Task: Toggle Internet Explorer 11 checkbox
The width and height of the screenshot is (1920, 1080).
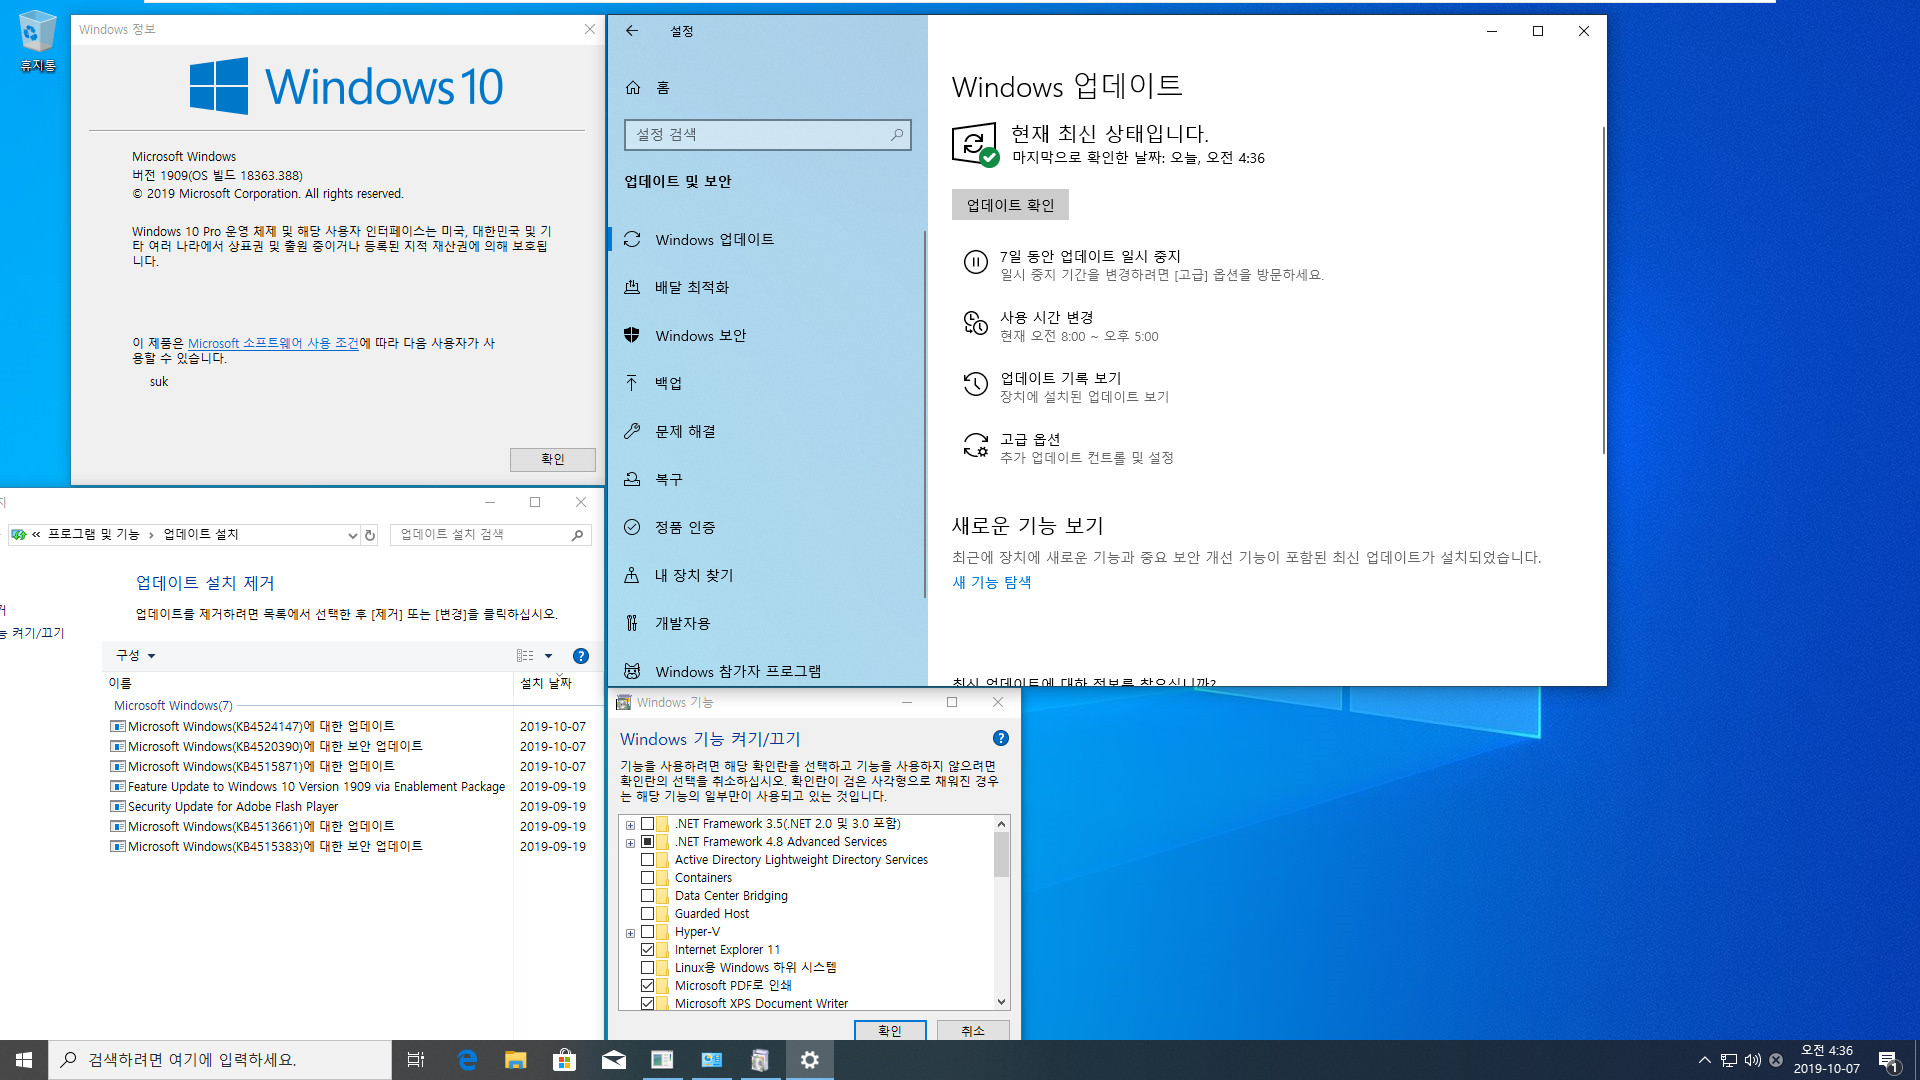Action: pyautogui.click(x=649, y=949)
